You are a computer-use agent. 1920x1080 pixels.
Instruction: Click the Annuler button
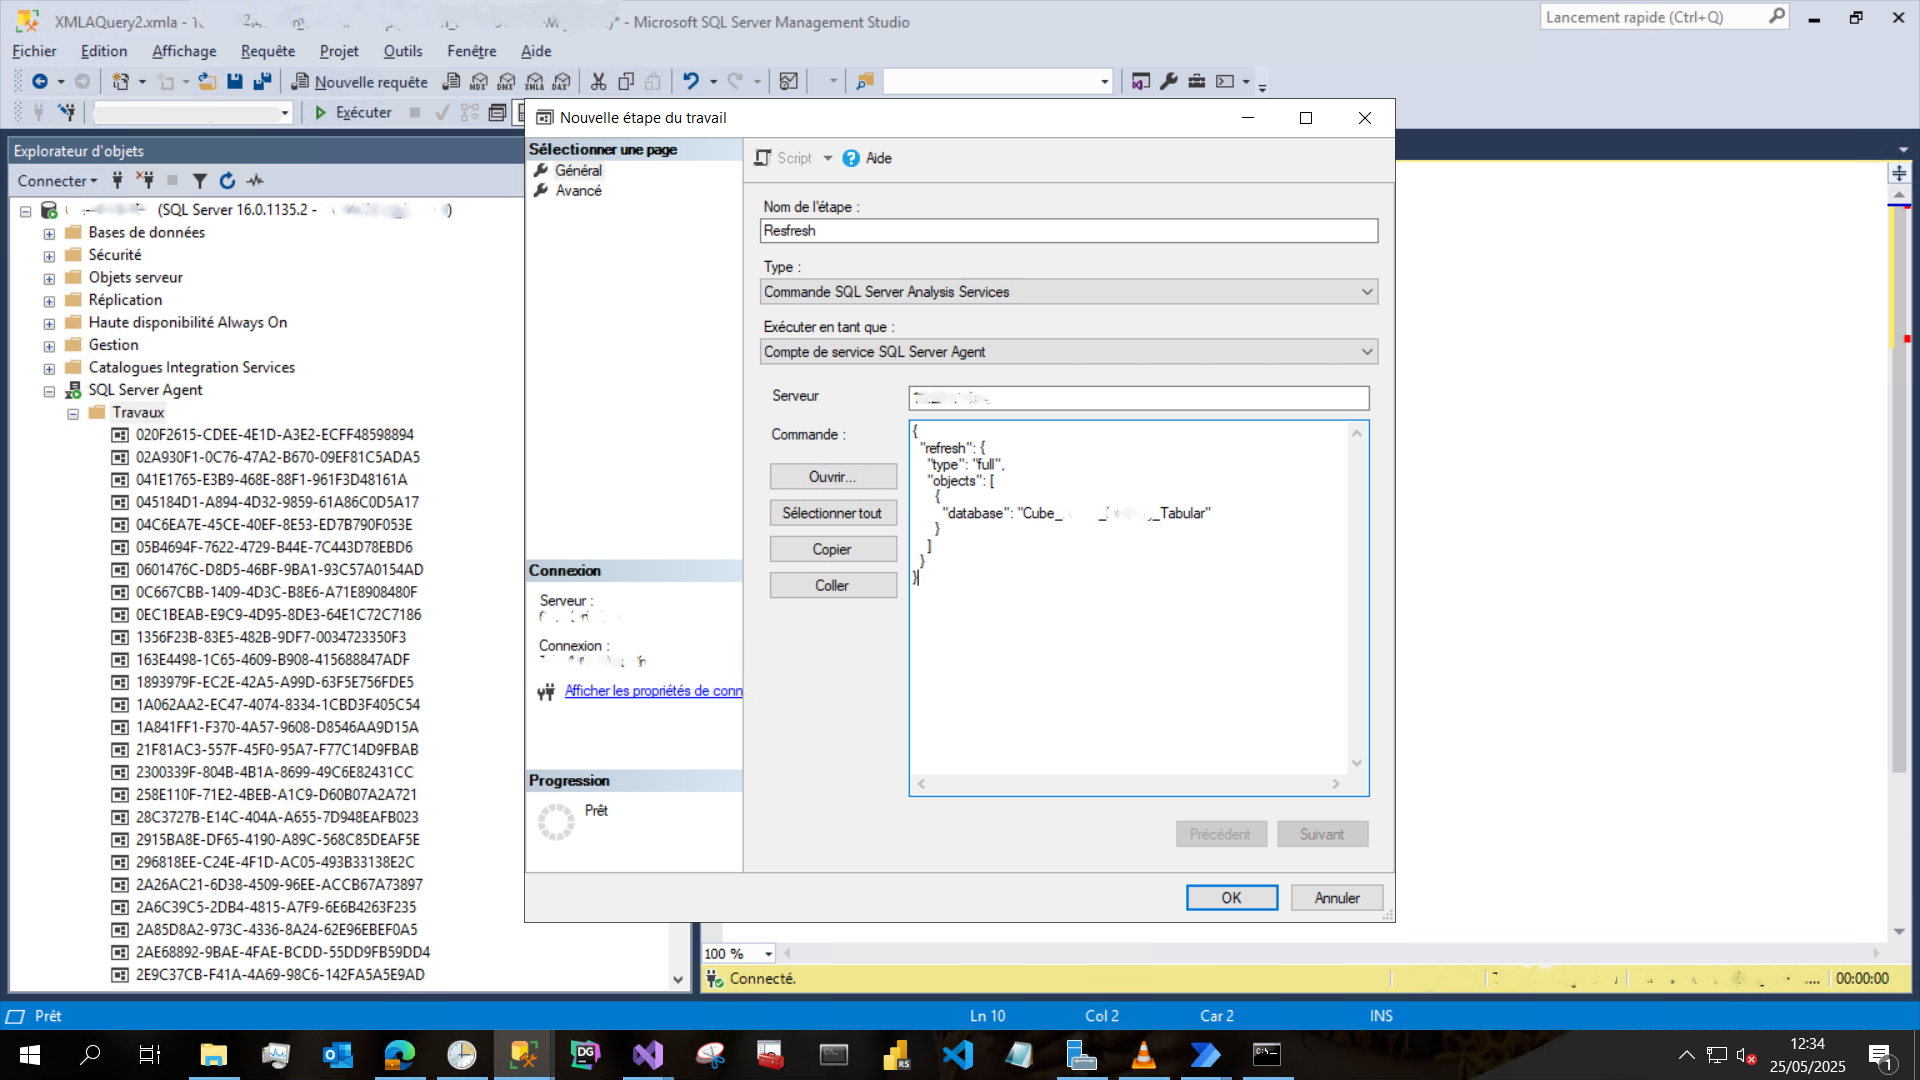click(x=1337, y=898)
